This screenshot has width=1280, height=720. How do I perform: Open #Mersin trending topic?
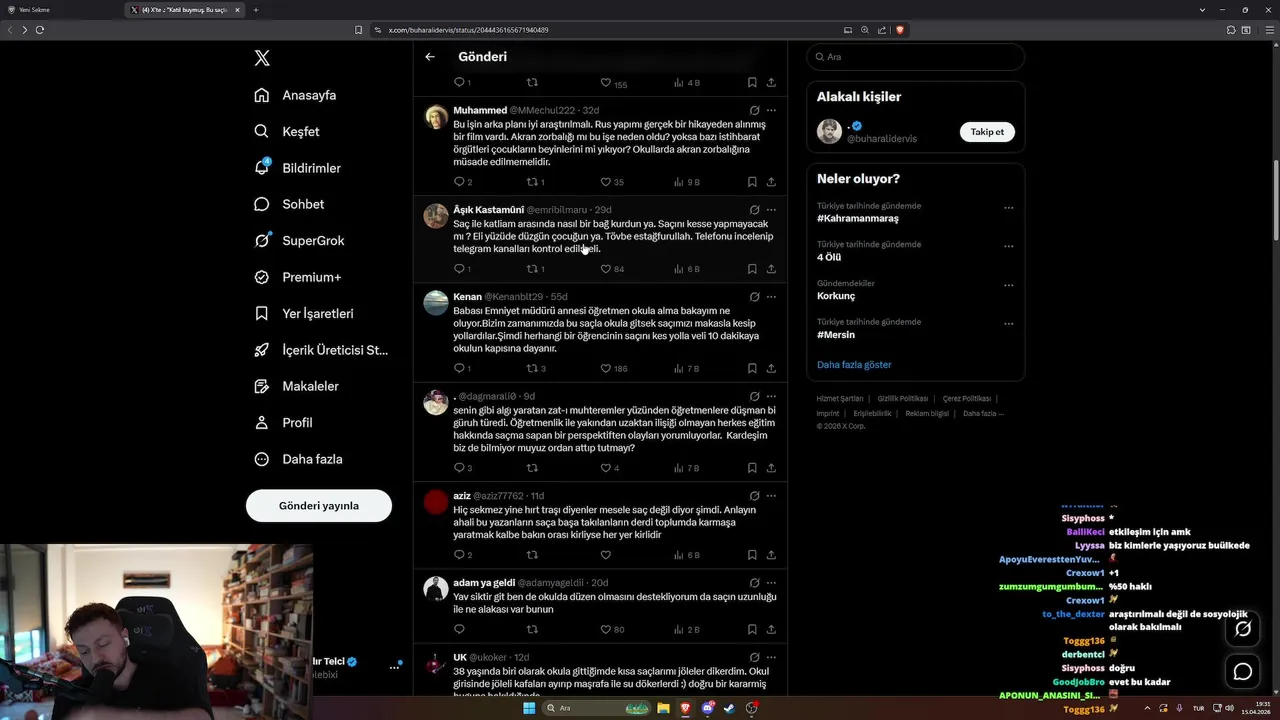tap(836, 335)
